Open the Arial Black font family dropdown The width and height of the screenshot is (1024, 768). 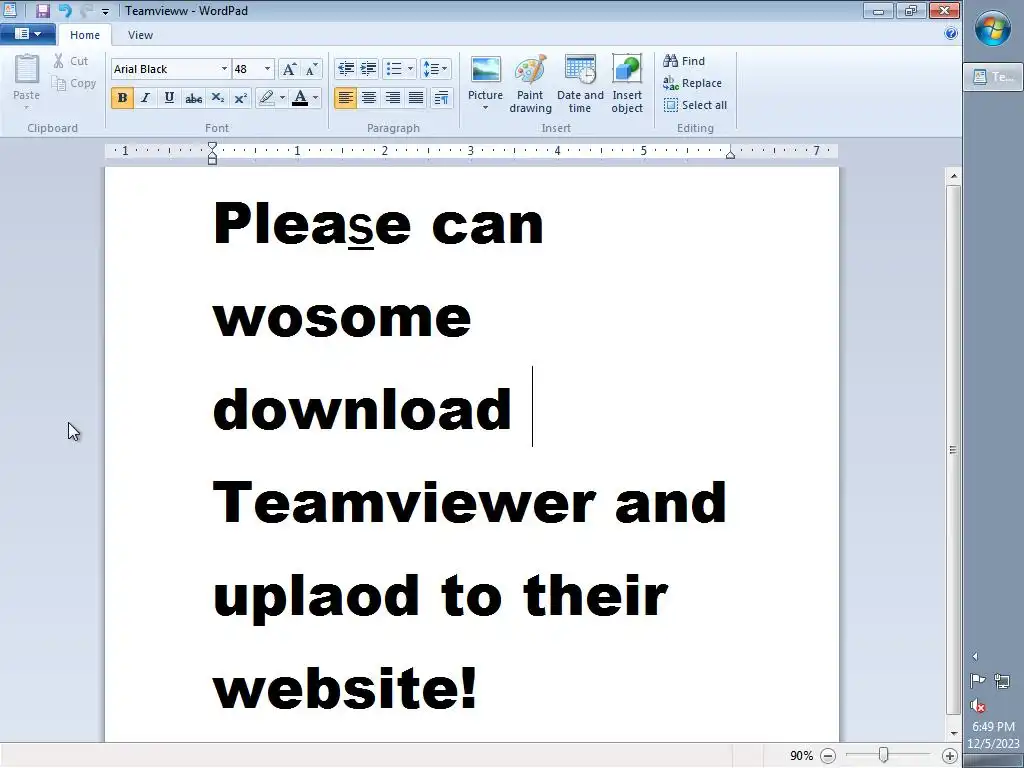click(224, 69)
